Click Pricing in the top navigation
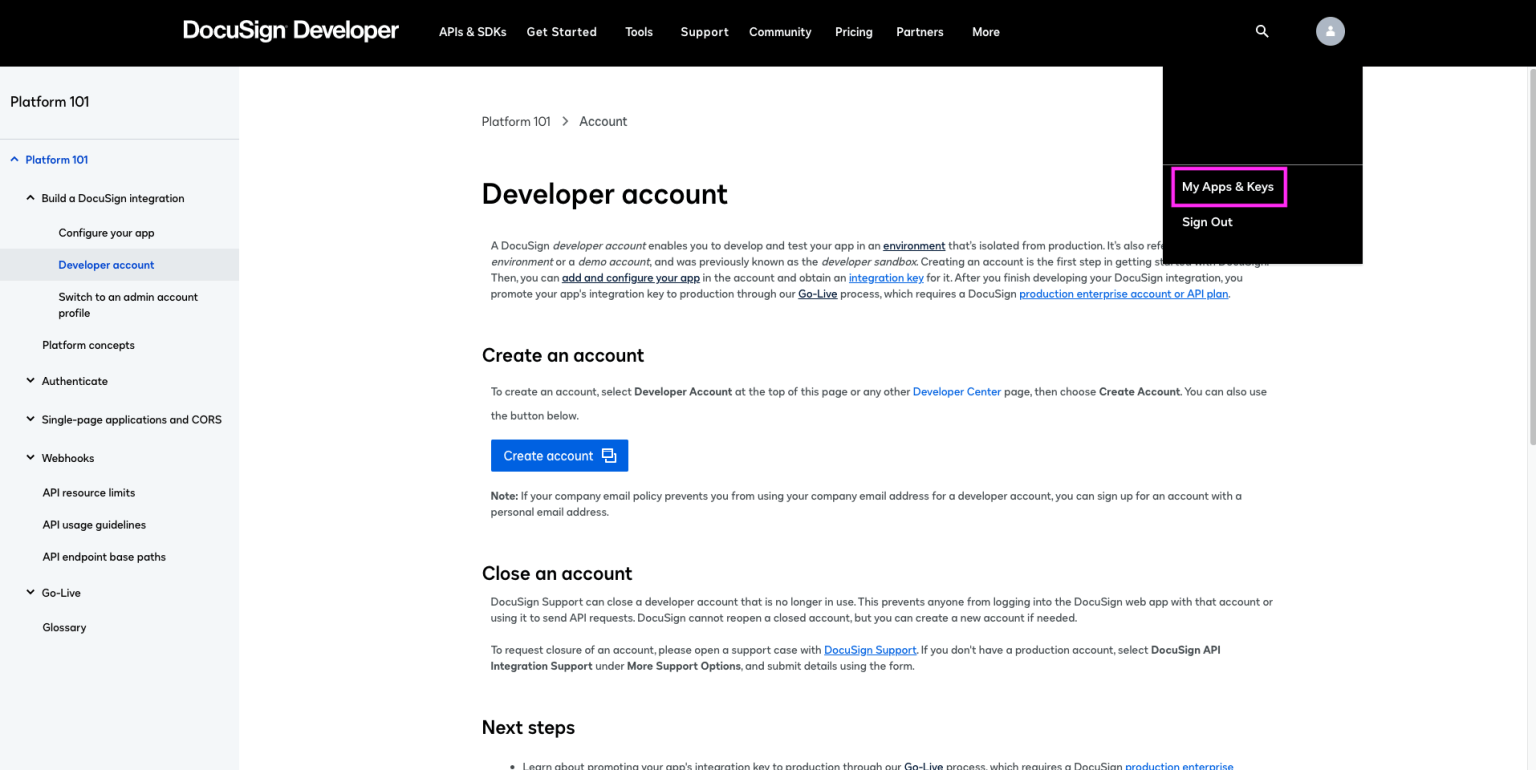The height and width of the screenshot is (770, 1536). click(x=853, y=31)
